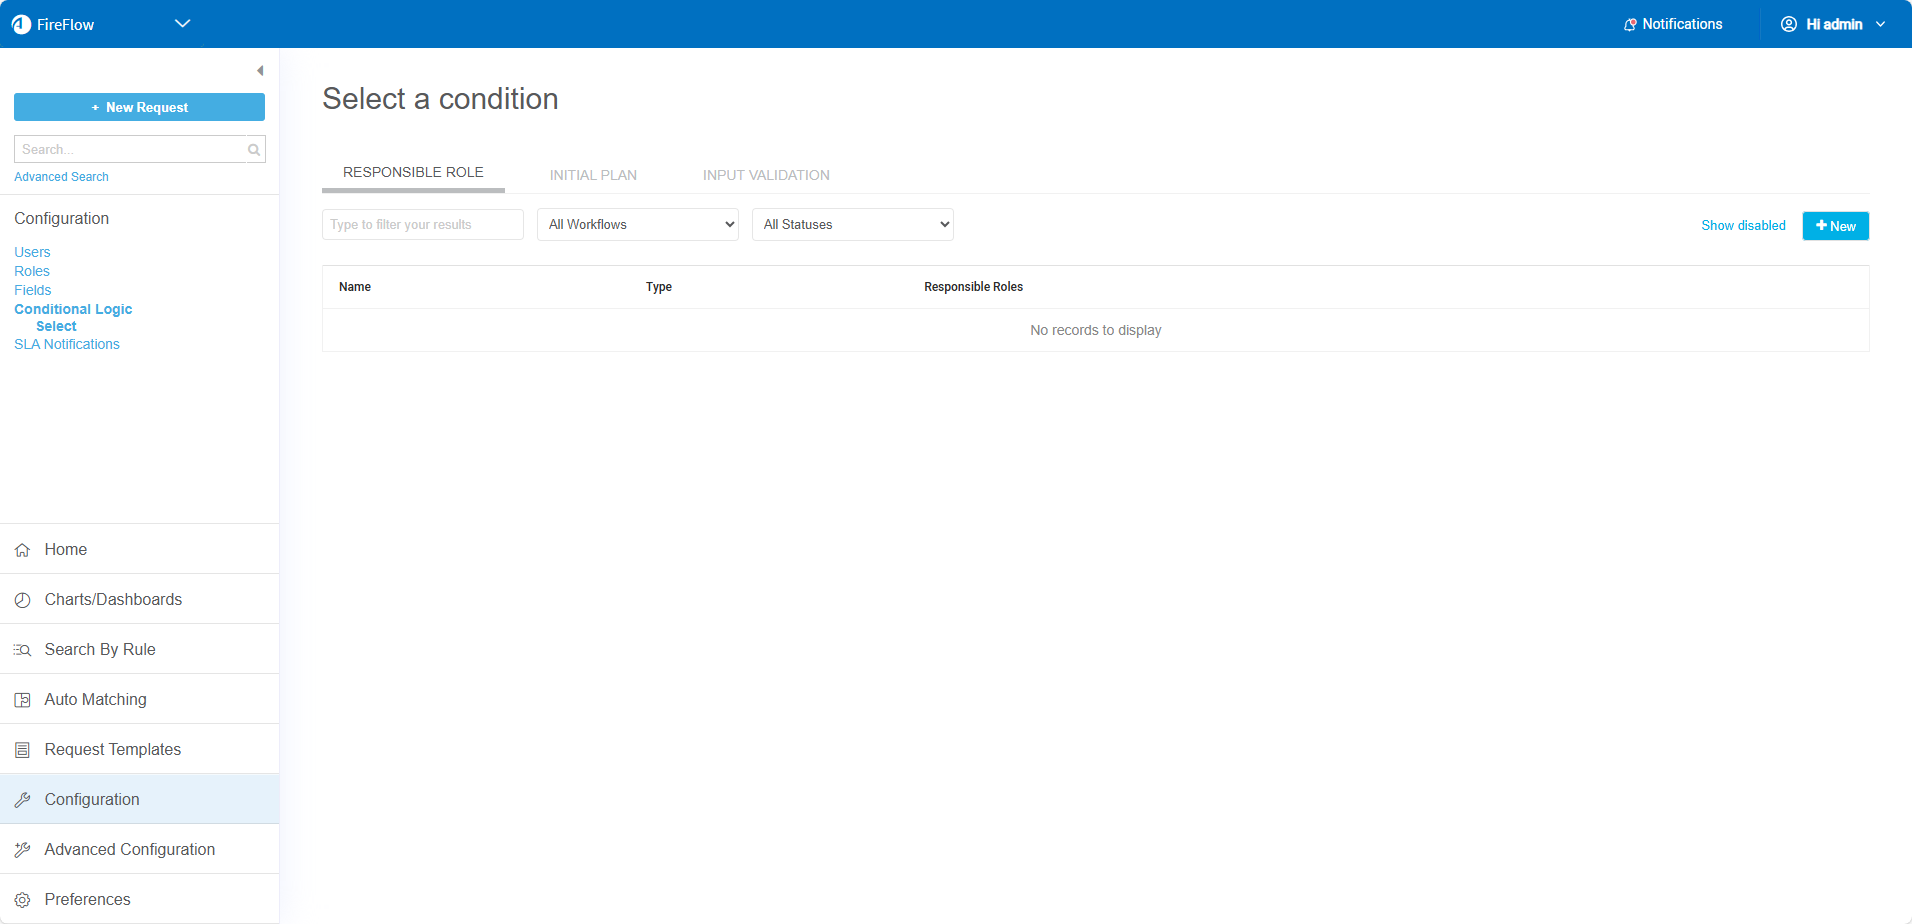Open Charts/Dashboards pie icon
This screenshot has height=924, width=1912.
[x=22, y=600]
